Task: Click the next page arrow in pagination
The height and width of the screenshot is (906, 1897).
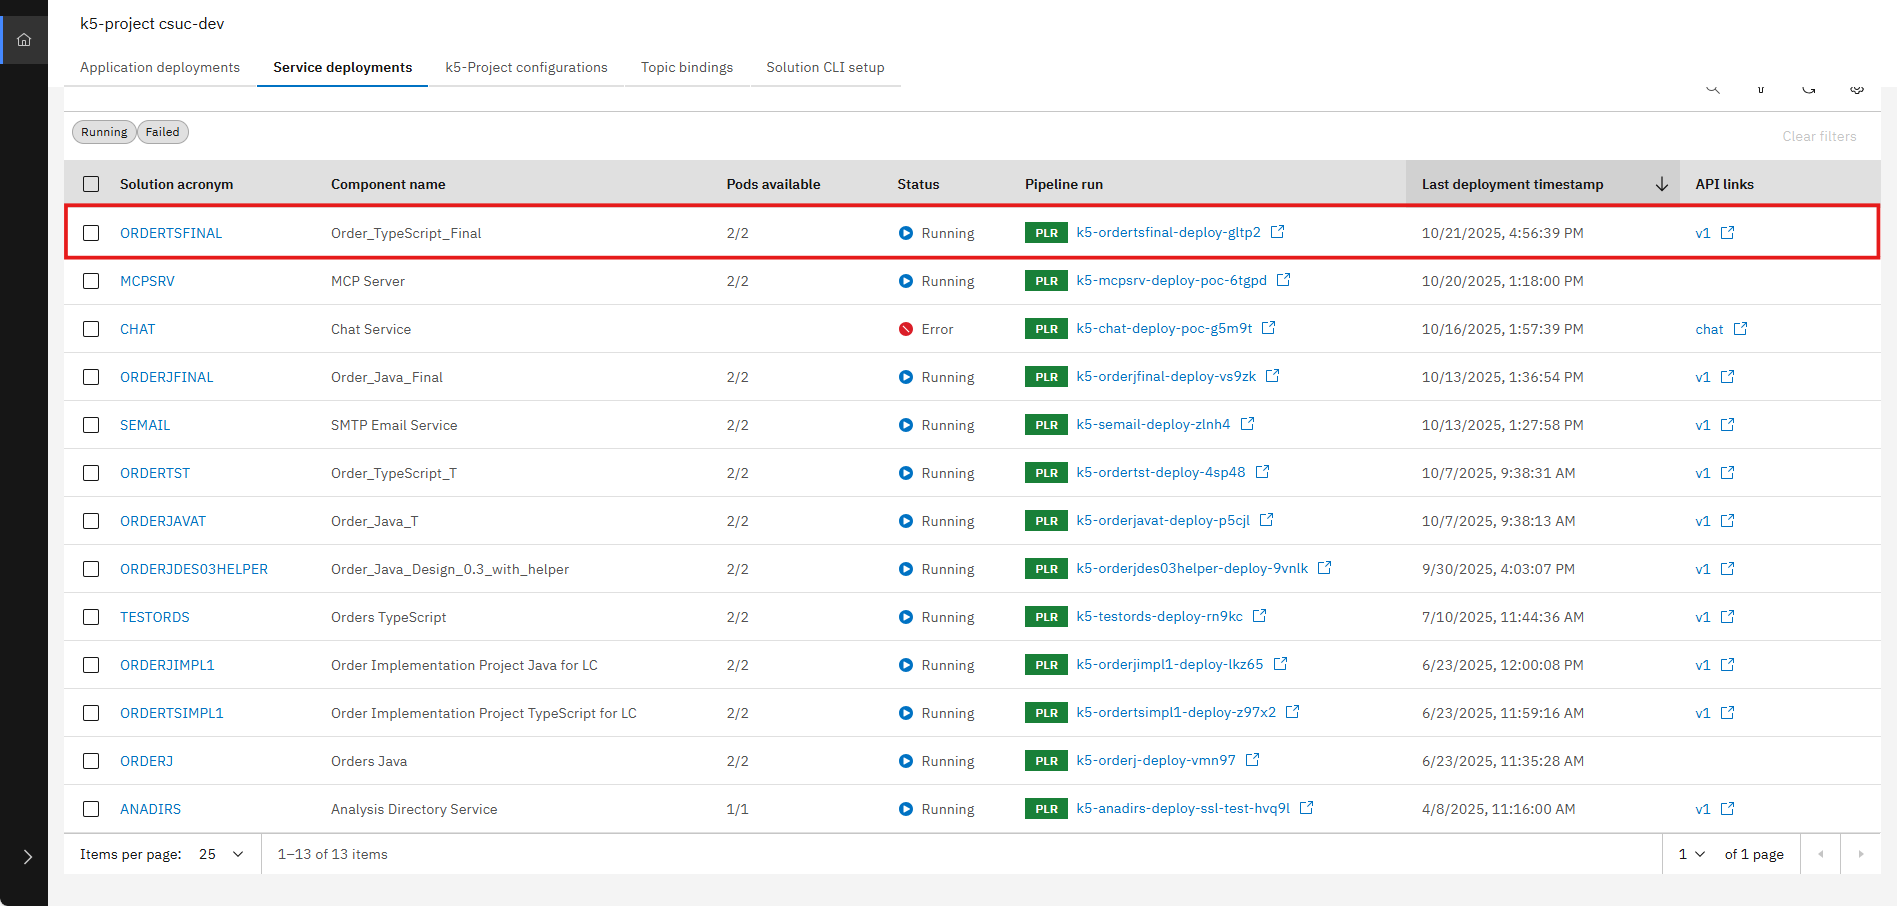Action: tap(1860, 854)
